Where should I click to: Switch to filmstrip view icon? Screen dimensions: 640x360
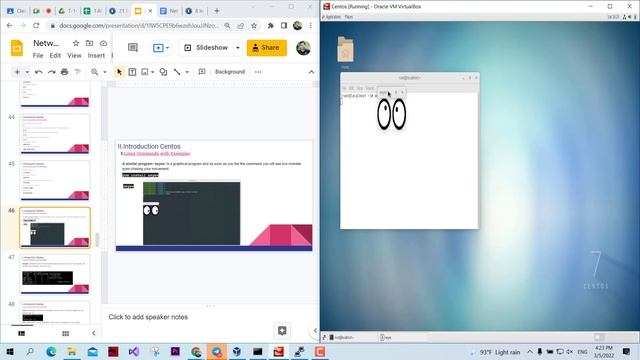[x=22, y=333]
